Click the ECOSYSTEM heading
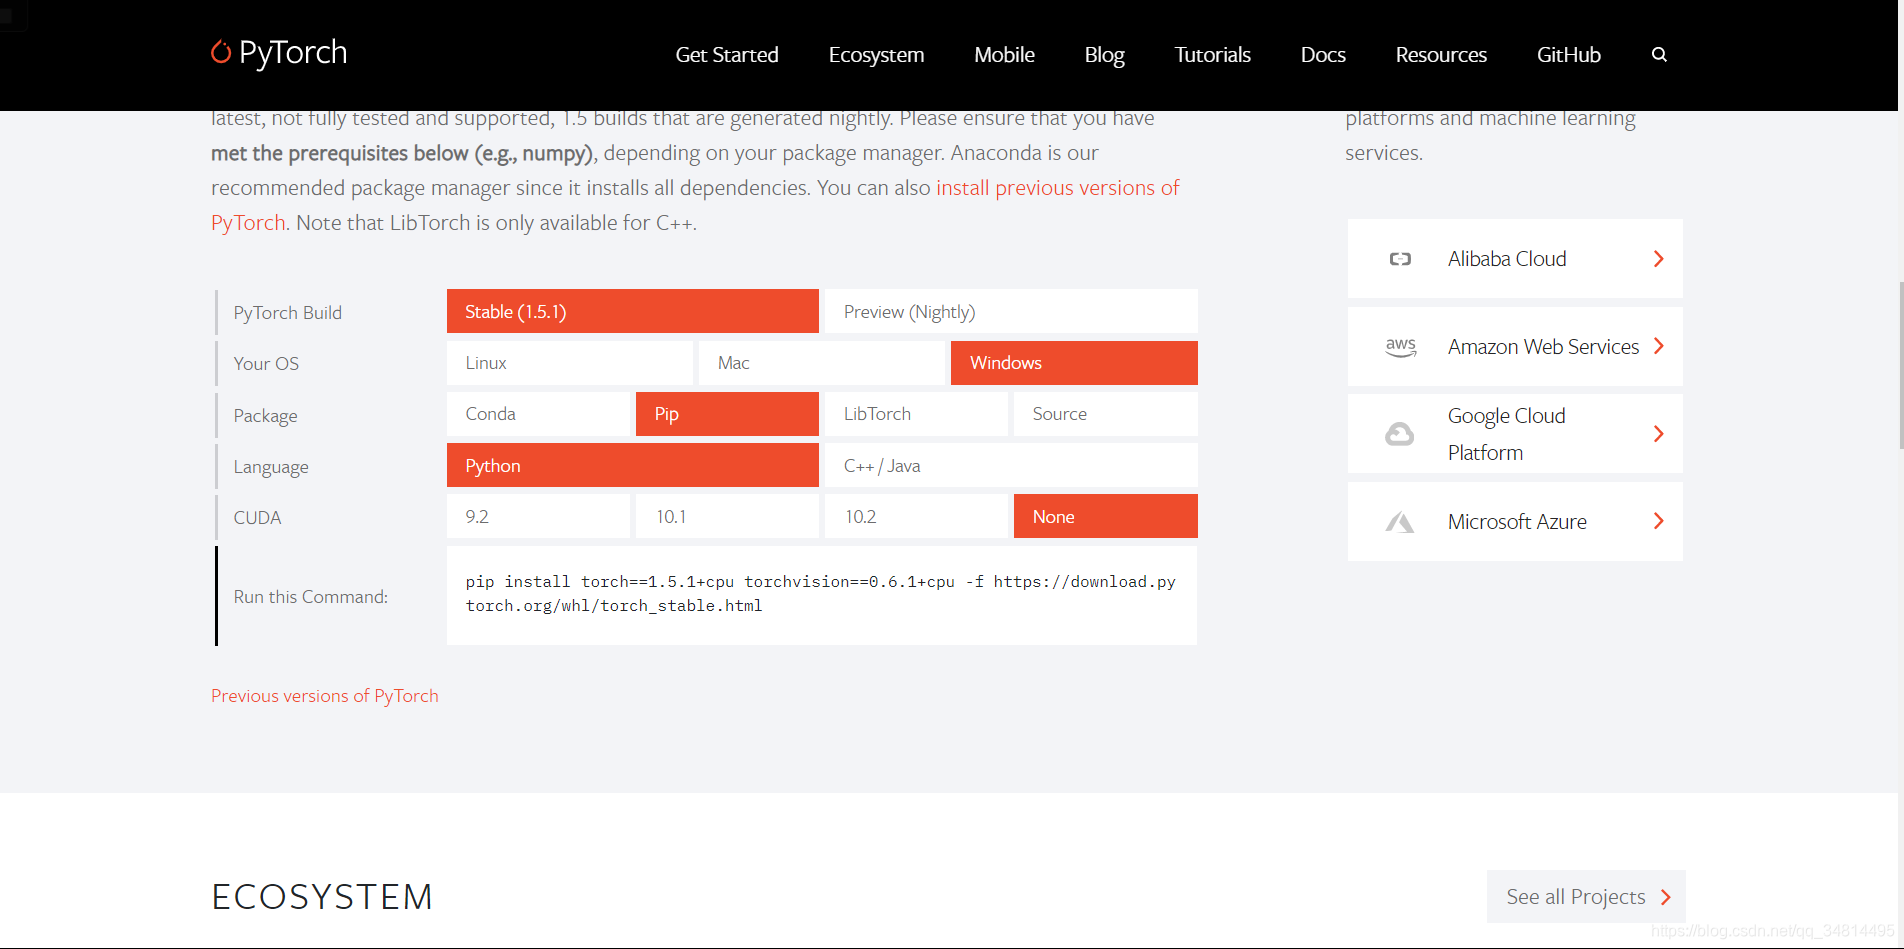This screenshot has width=1904, height=949. click(x=322, y=897)
